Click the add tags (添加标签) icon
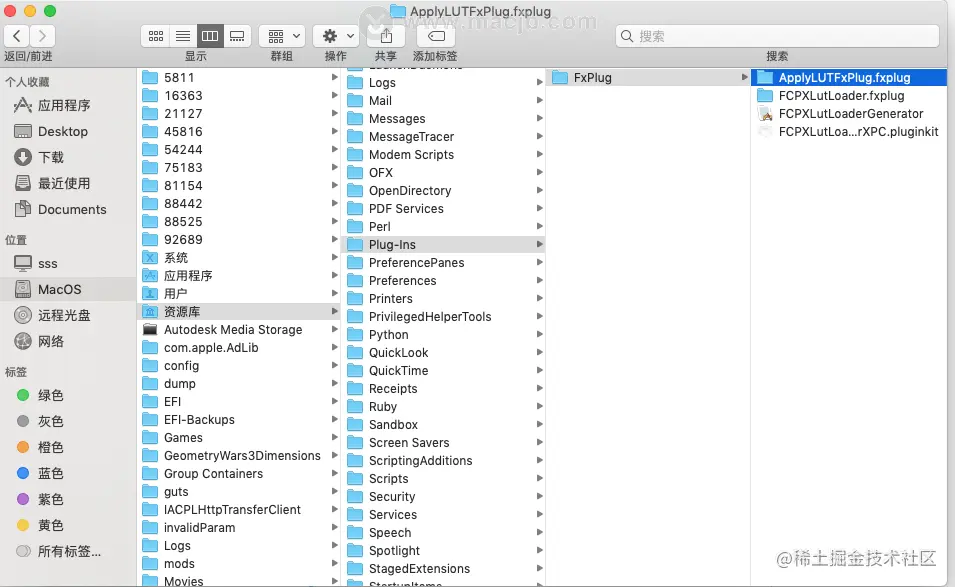The height and width of the screenshot is (587, 955). click(x=435, y=36)
